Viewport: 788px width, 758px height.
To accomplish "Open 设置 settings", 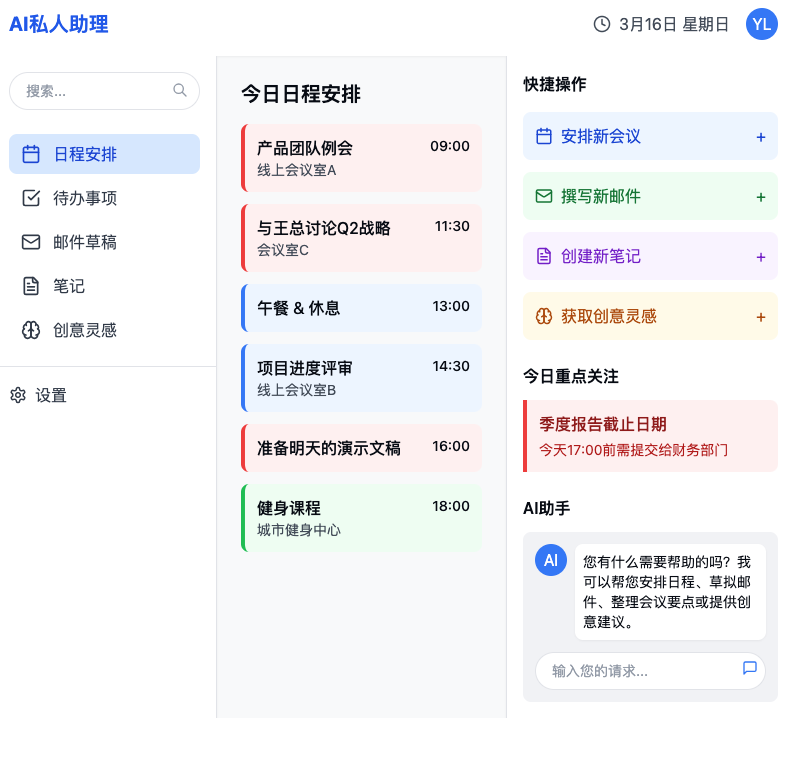I will pyautogui.click(x=39, y=395).
